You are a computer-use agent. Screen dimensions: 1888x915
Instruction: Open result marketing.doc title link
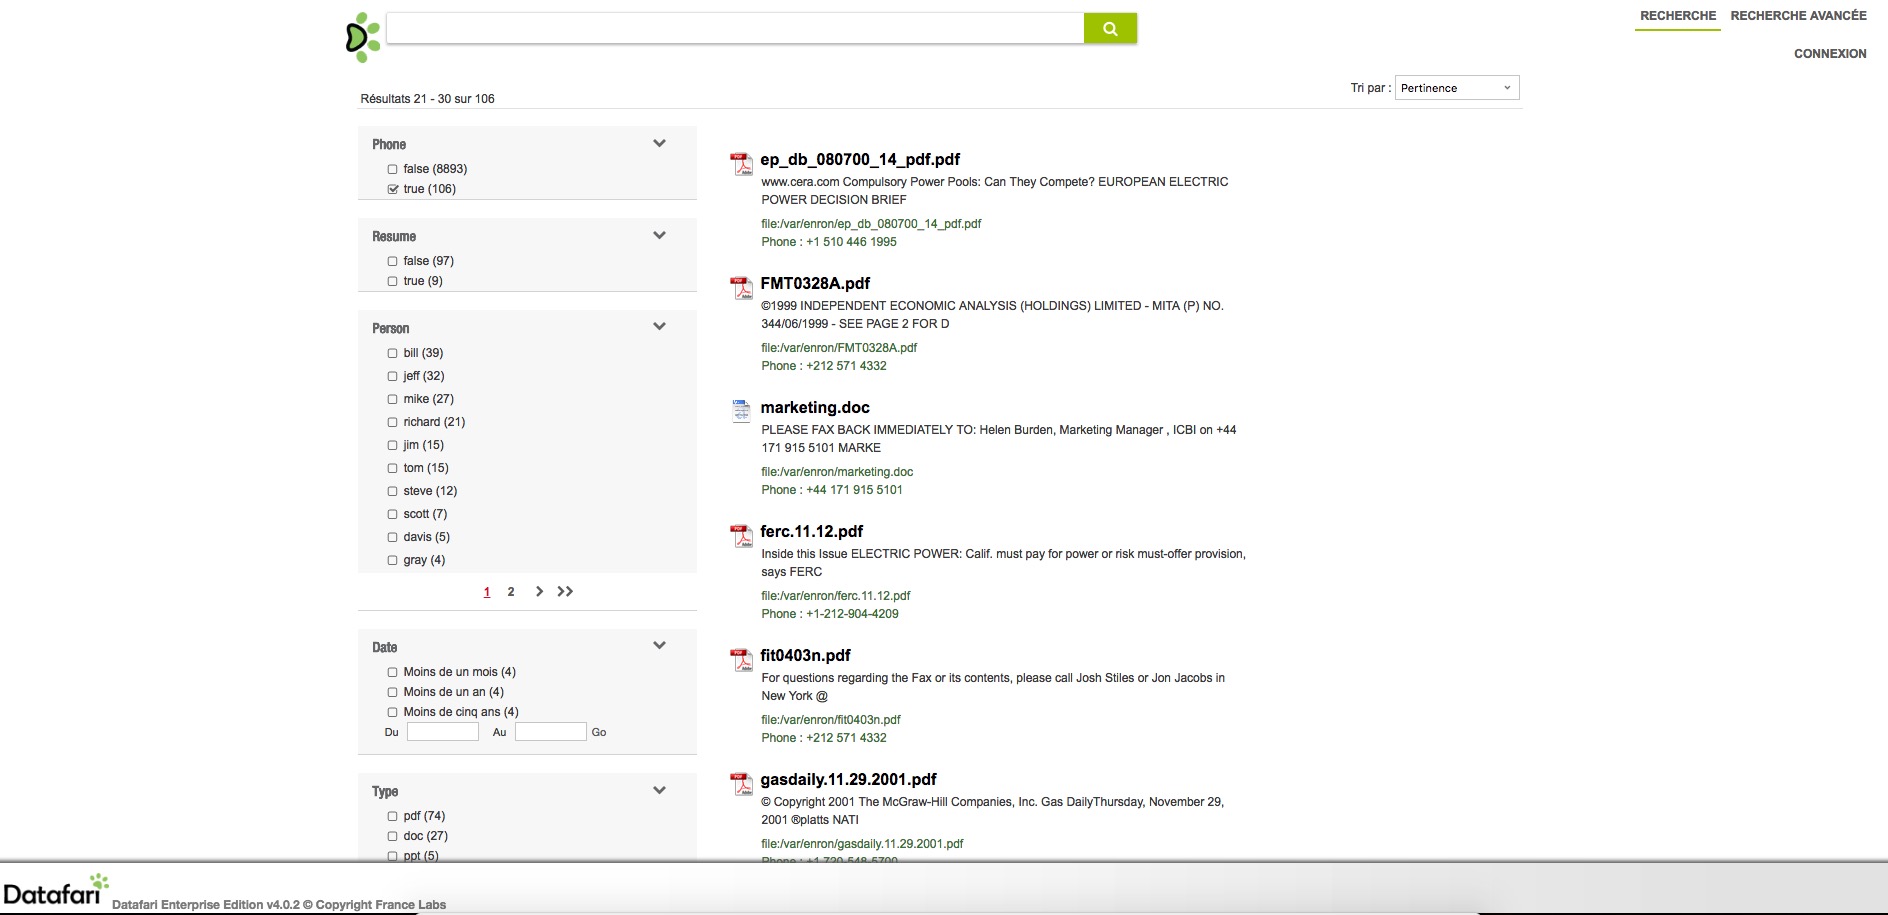point(815,408)
